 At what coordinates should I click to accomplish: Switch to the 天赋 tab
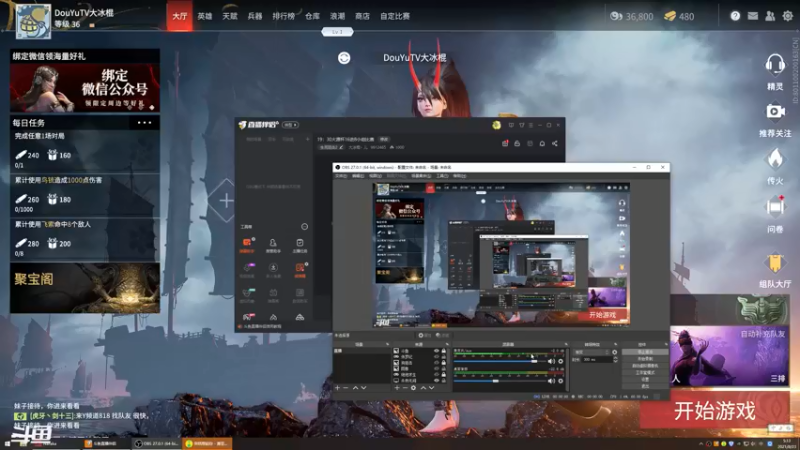[230, 16]
